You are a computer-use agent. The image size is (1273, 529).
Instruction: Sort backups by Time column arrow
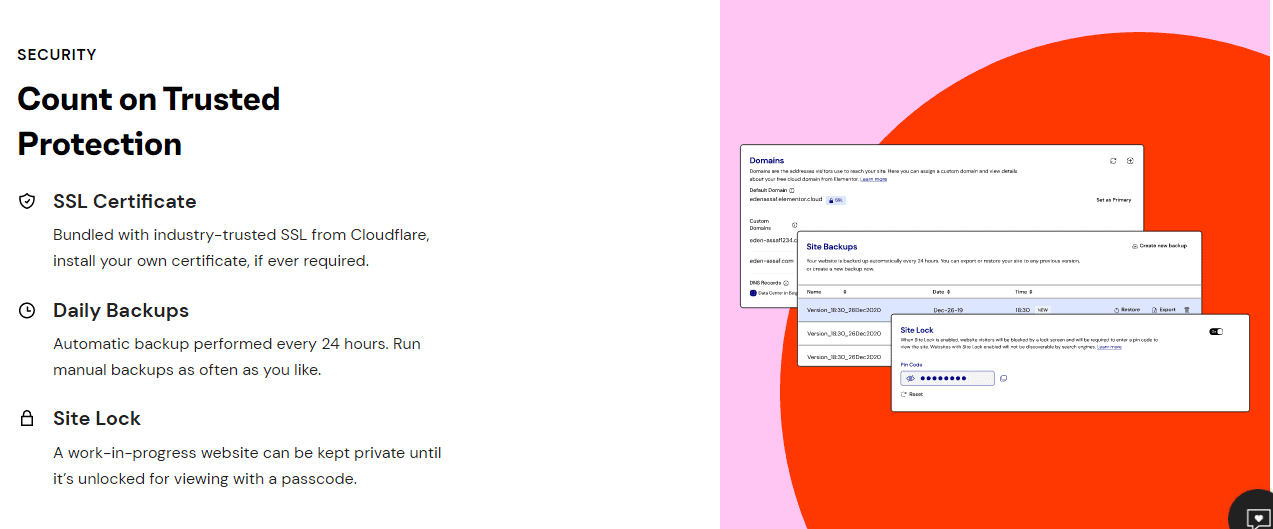coord(1031,292)
